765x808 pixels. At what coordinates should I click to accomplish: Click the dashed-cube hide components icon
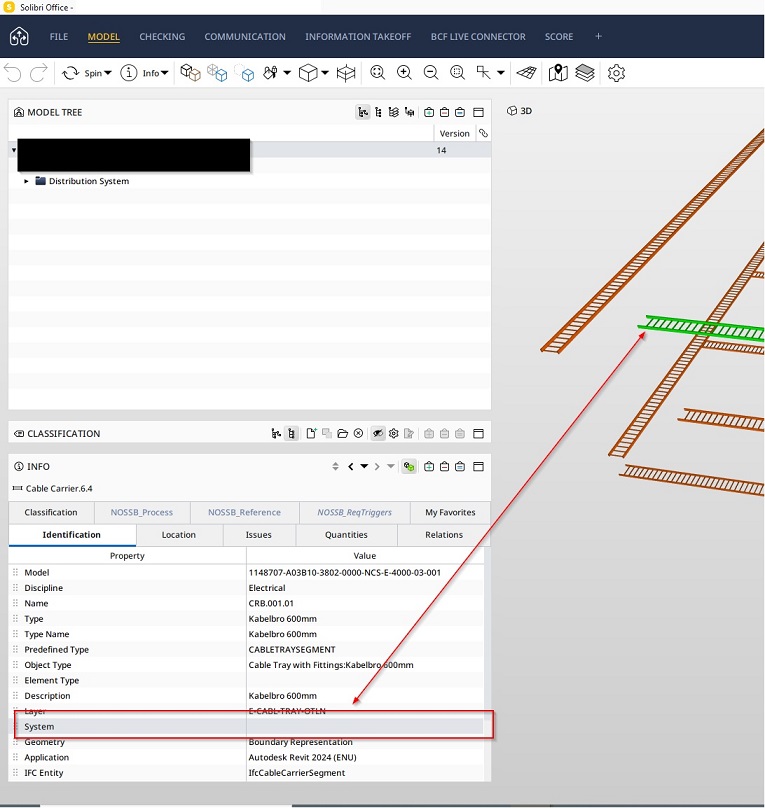click(244, 73)
